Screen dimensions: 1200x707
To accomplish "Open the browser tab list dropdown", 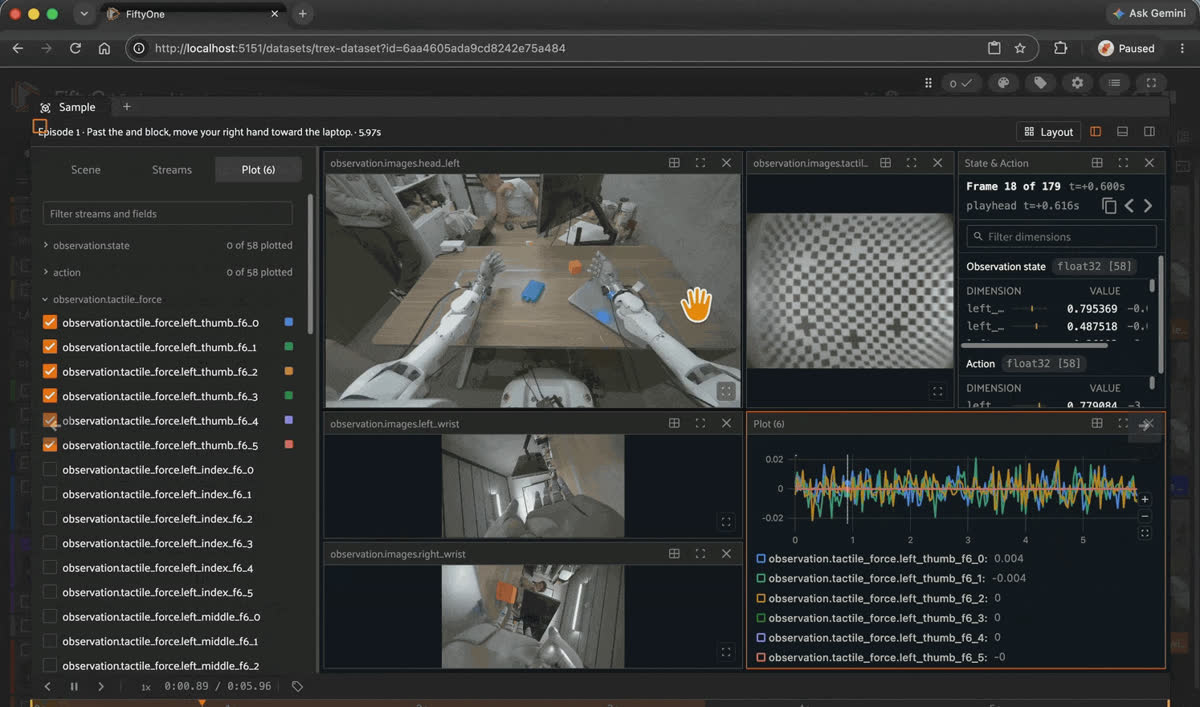I will 83,14.
